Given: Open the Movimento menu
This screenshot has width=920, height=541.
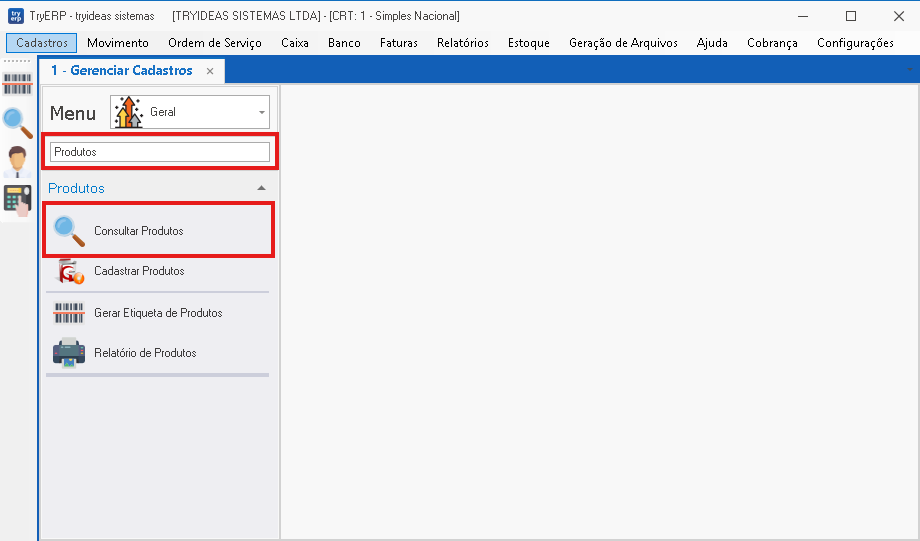Looking at the screenshot, I should (x=118, y=43).
